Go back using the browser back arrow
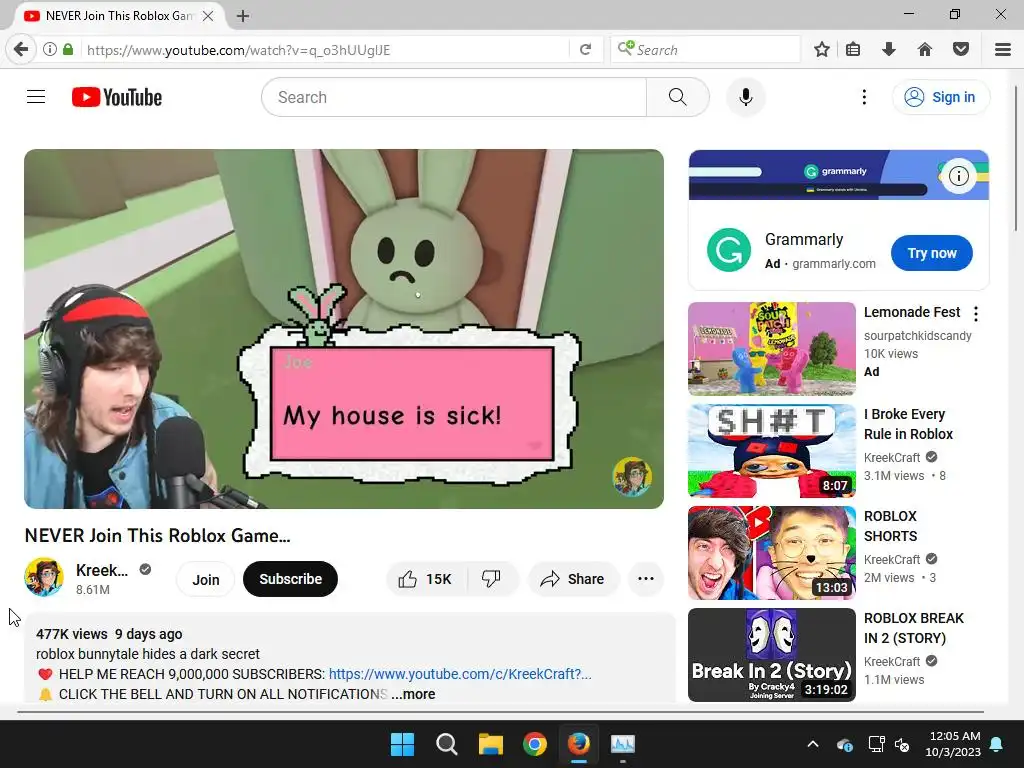This screenshot has width=1024, height=768. click(21, 50)
